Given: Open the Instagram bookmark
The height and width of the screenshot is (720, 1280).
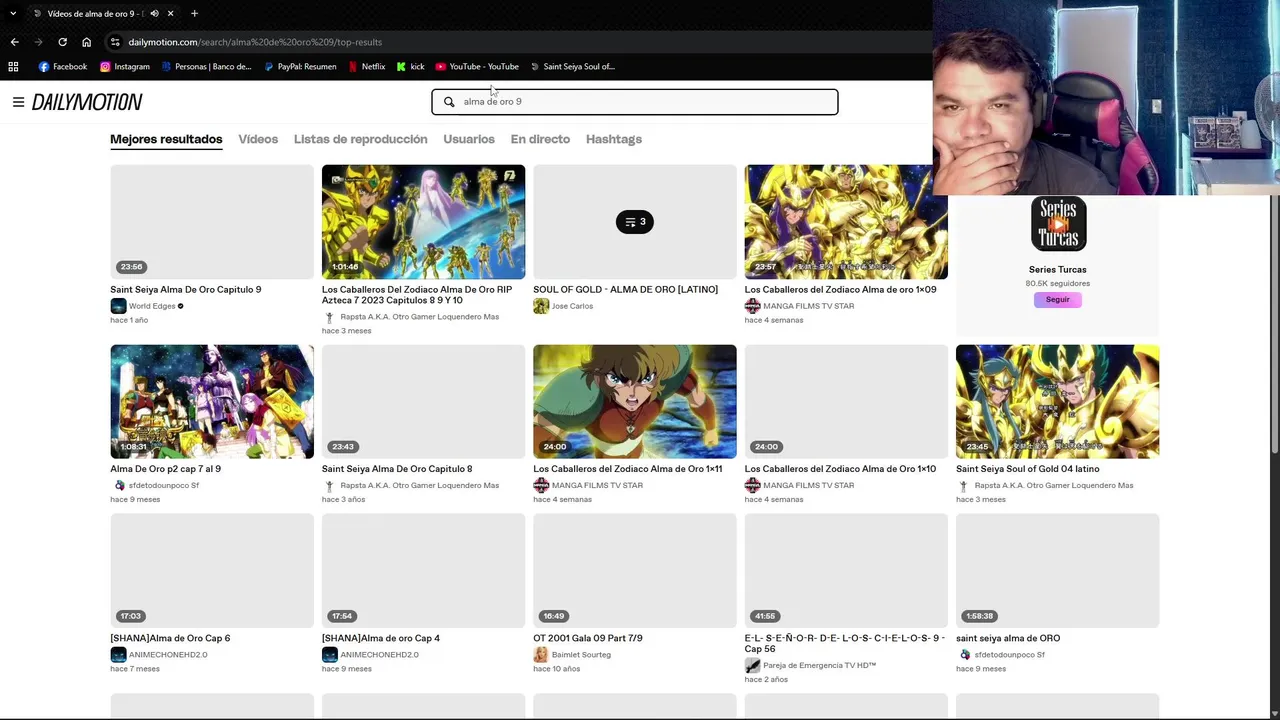Looking at the screenshot, I should 125,67.
